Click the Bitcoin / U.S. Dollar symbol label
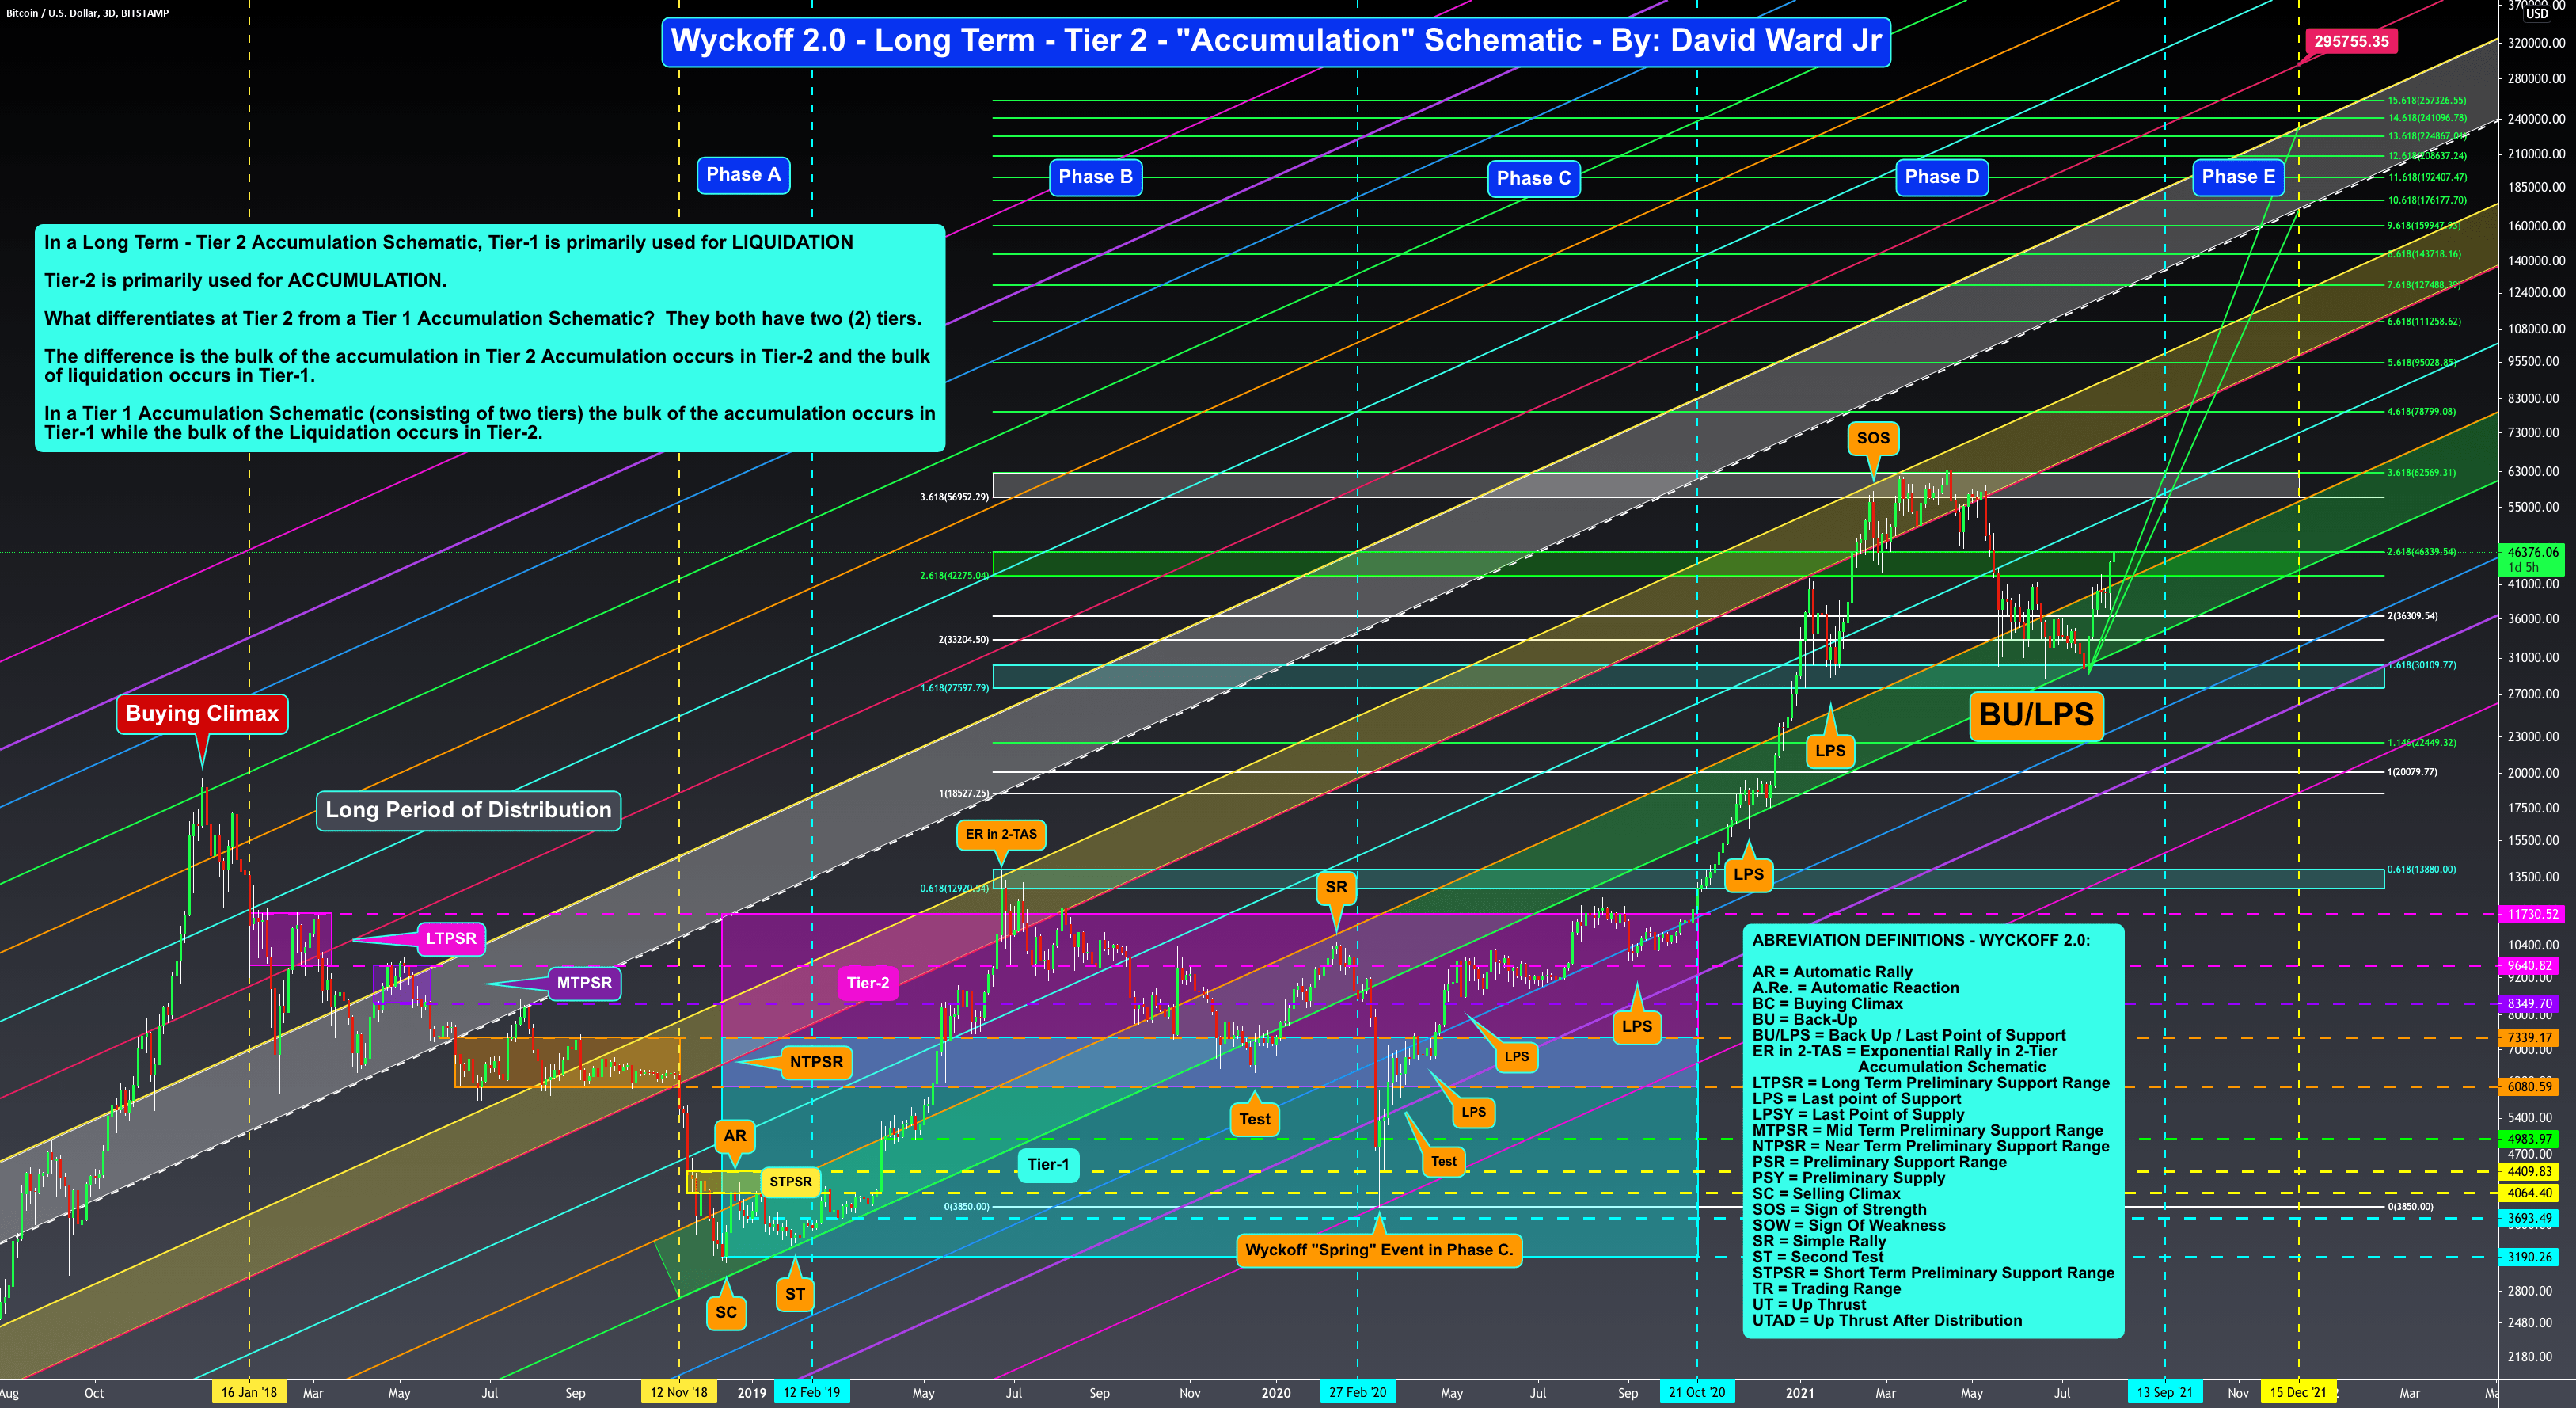 pos(87,13)
